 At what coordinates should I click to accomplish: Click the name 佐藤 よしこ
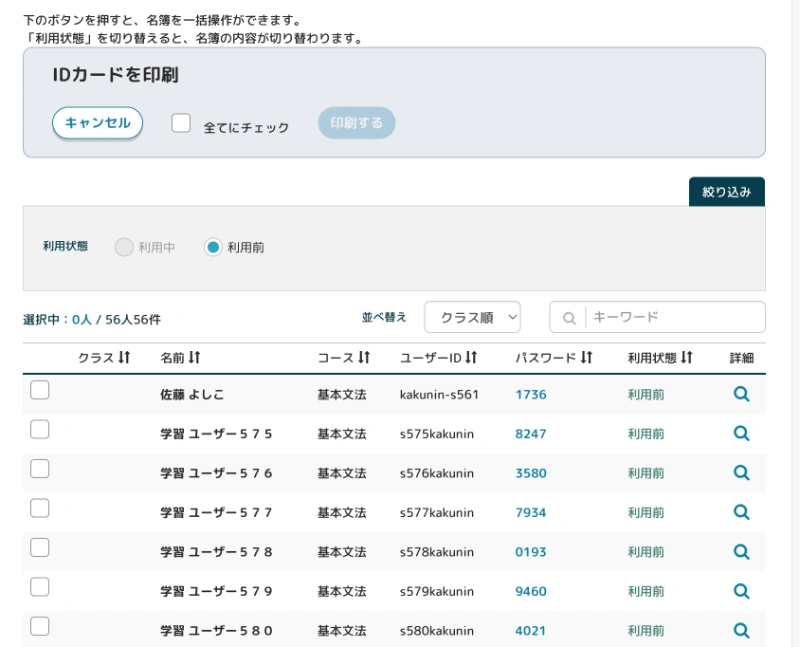click(x=192, y=394)
